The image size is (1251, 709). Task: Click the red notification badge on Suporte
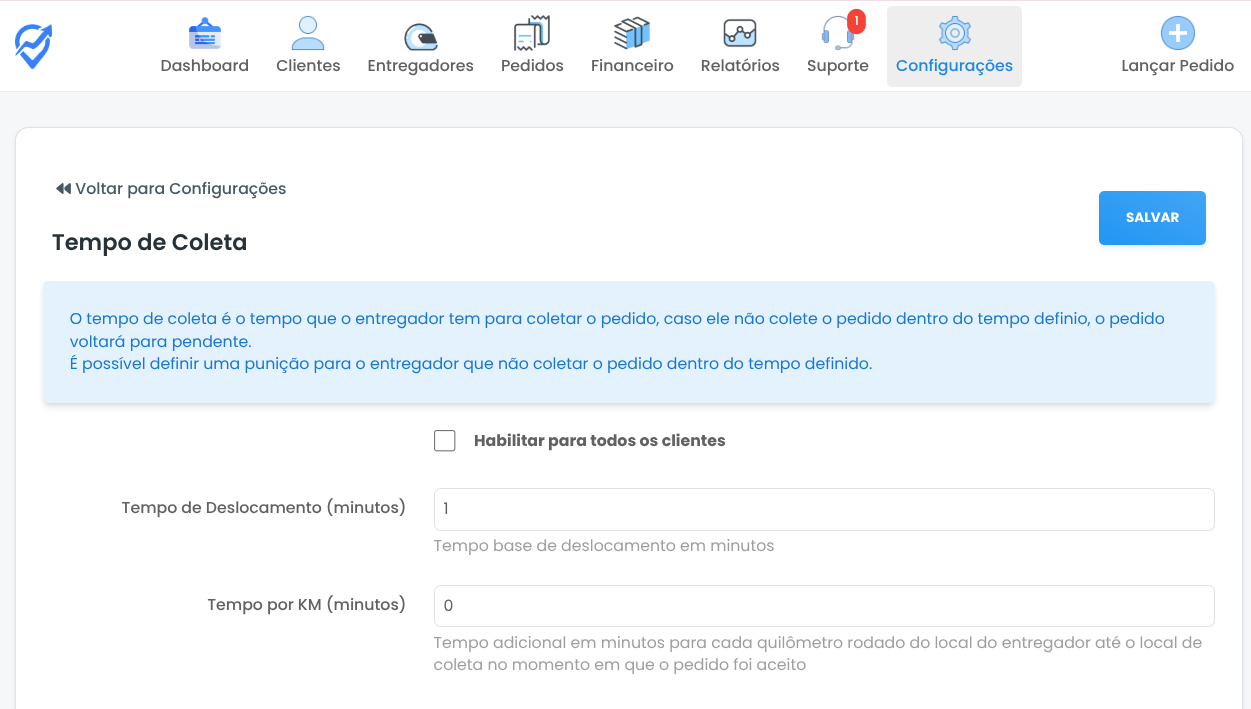pos(856,21)
